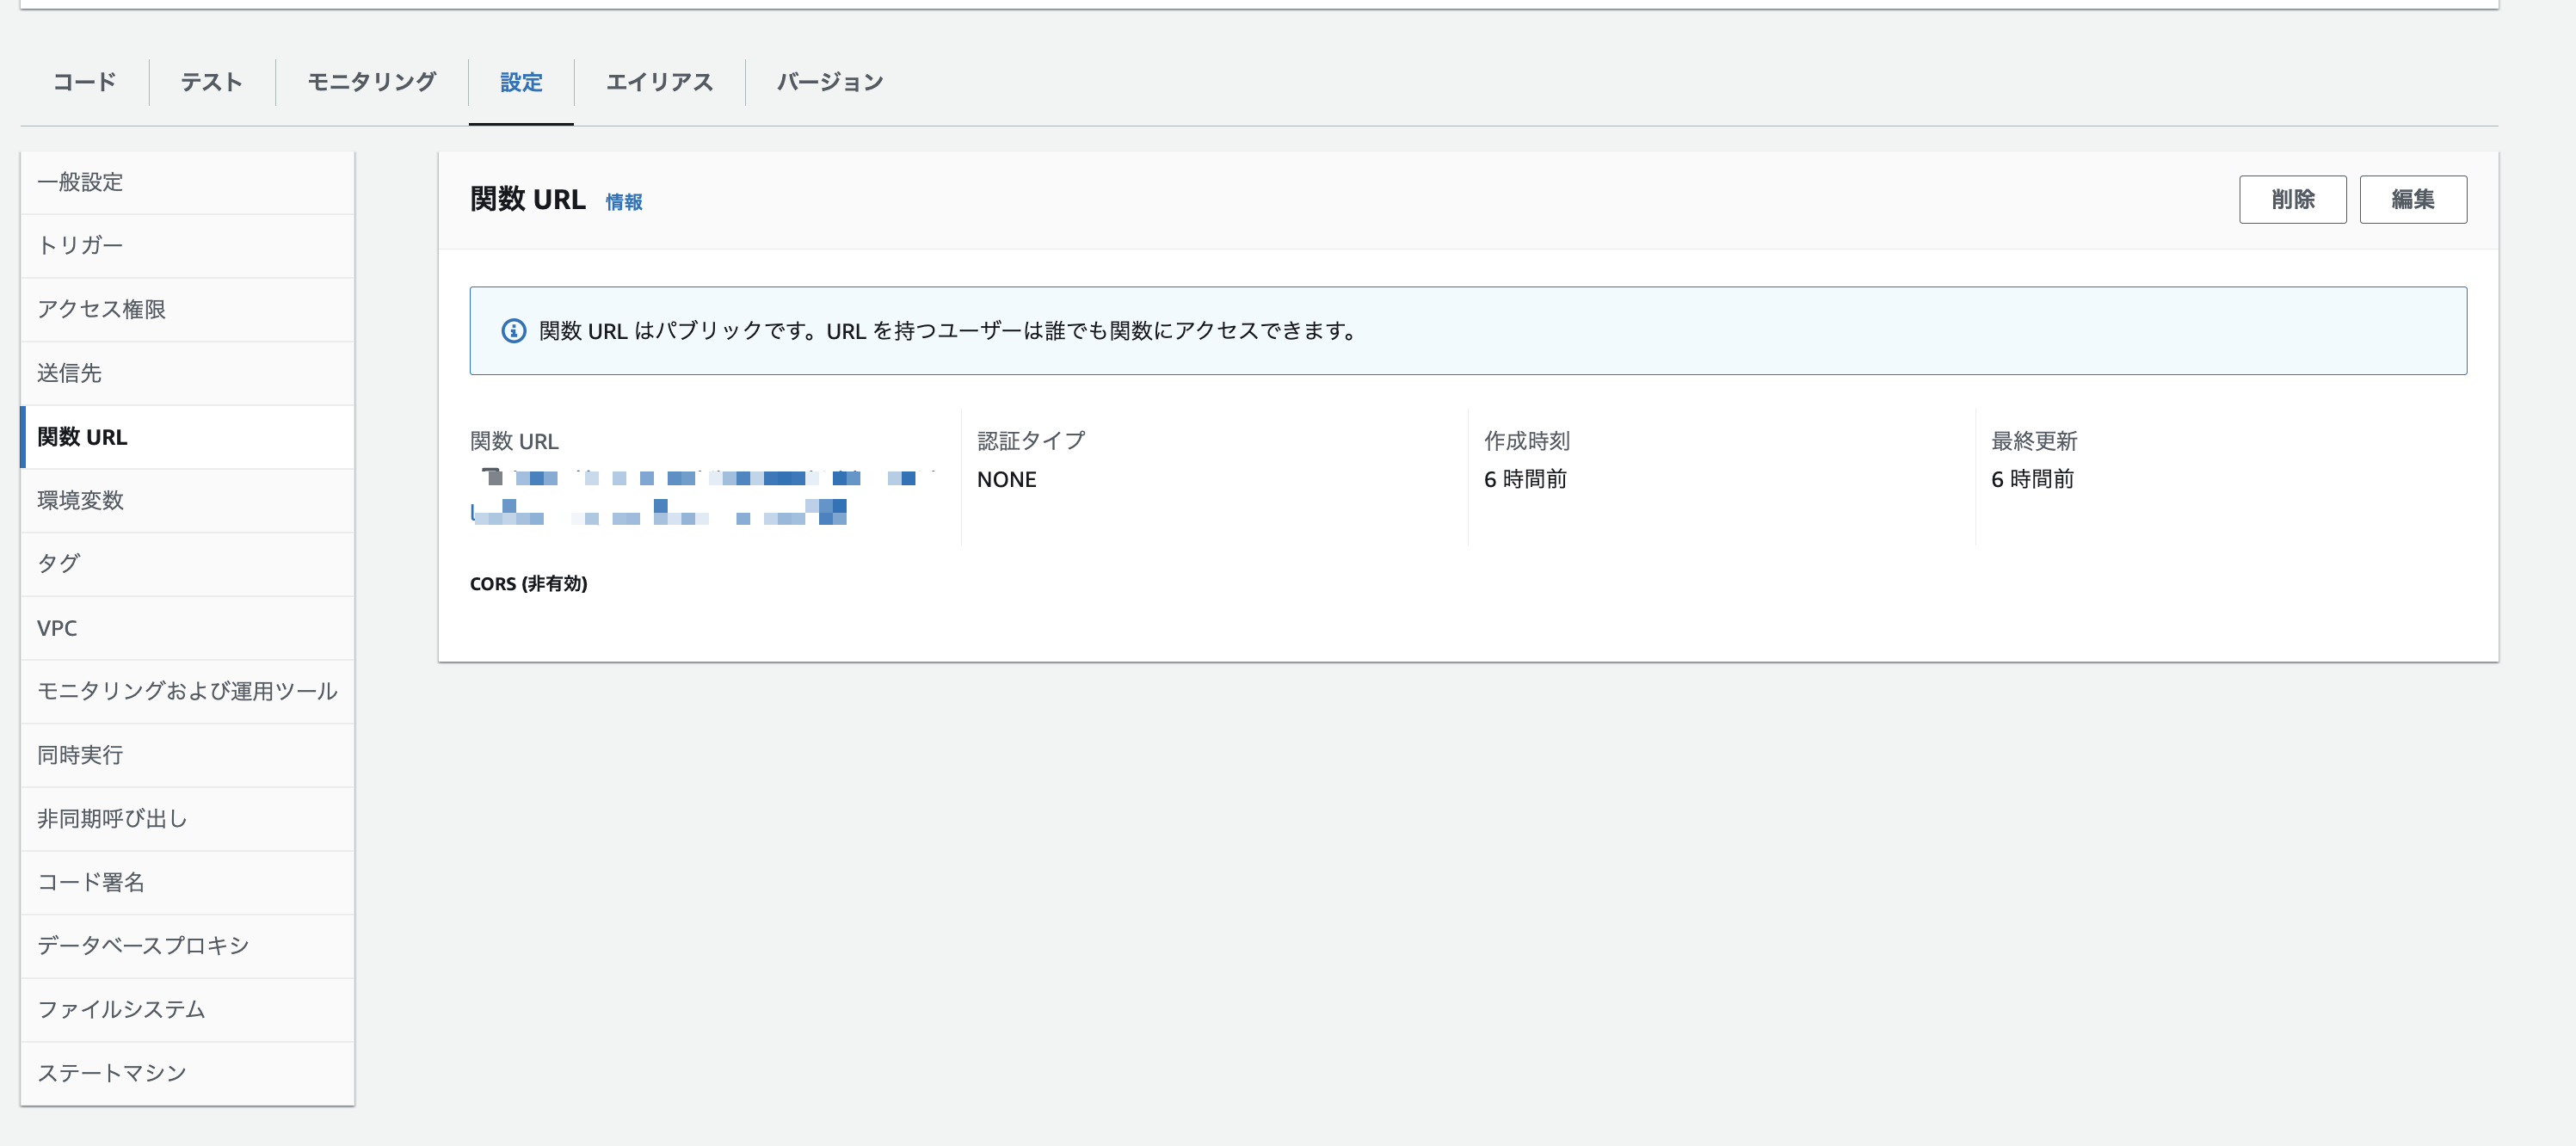Select コード署名 configuration

coord(91,883)
